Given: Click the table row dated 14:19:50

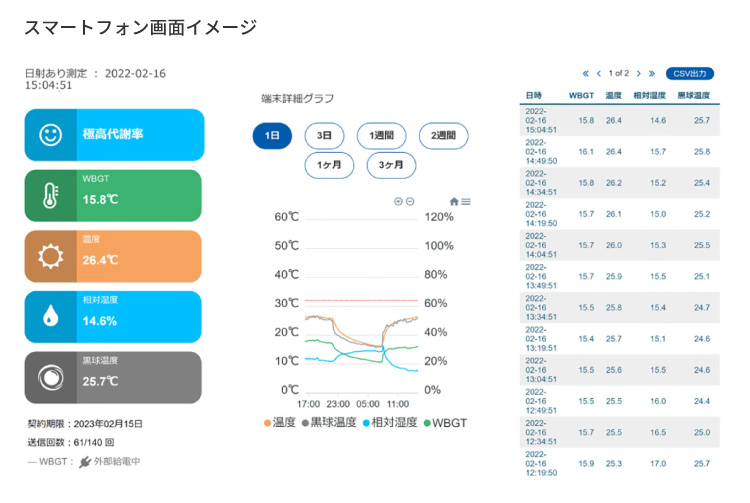Looking at the screenshot, I should pyautogui.click(x=620, y=214).
